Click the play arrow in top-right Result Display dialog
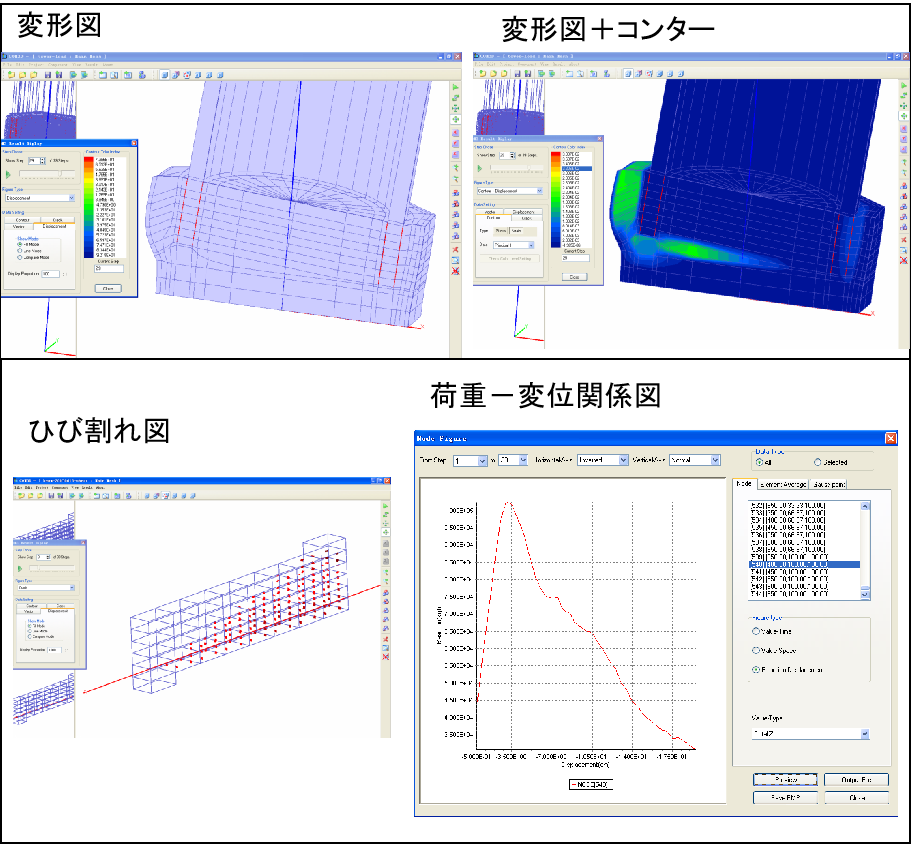The height and width of the screenshot is (844, 912). coord(481,170)
